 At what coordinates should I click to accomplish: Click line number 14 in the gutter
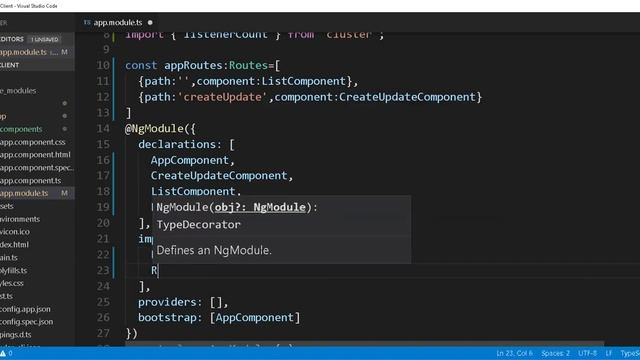pyautogui.click(x=103, y=129)
